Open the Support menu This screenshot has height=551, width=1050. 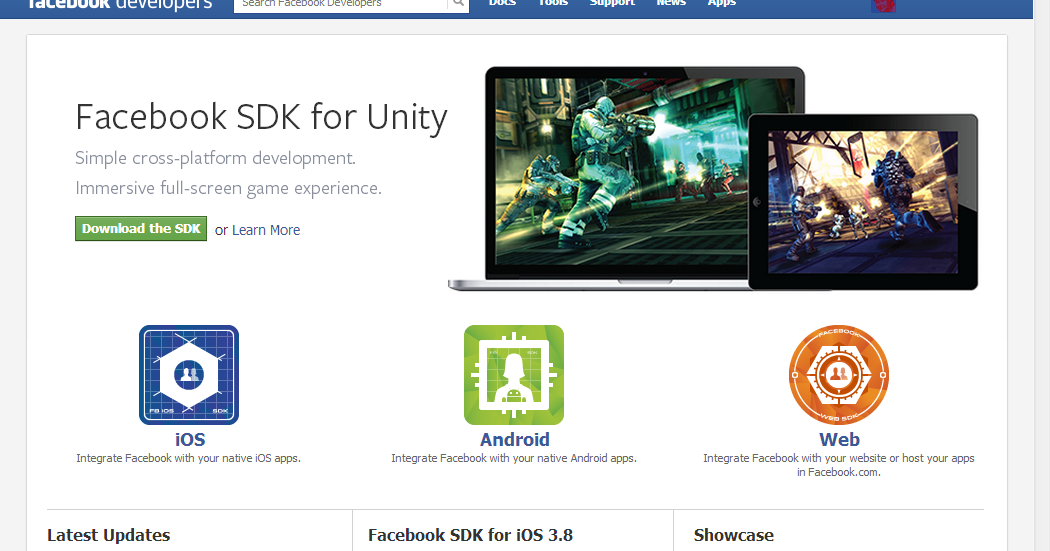tap(612, 3)
